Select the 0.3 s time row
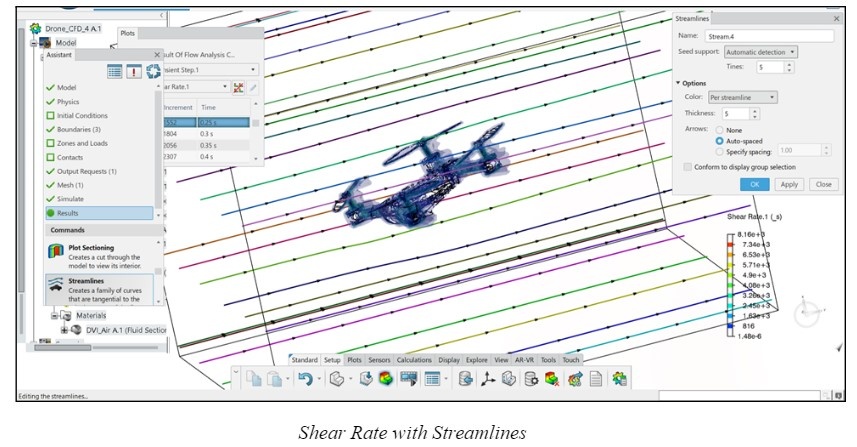This screenshot has height=447, width=857. coord(206,134)
